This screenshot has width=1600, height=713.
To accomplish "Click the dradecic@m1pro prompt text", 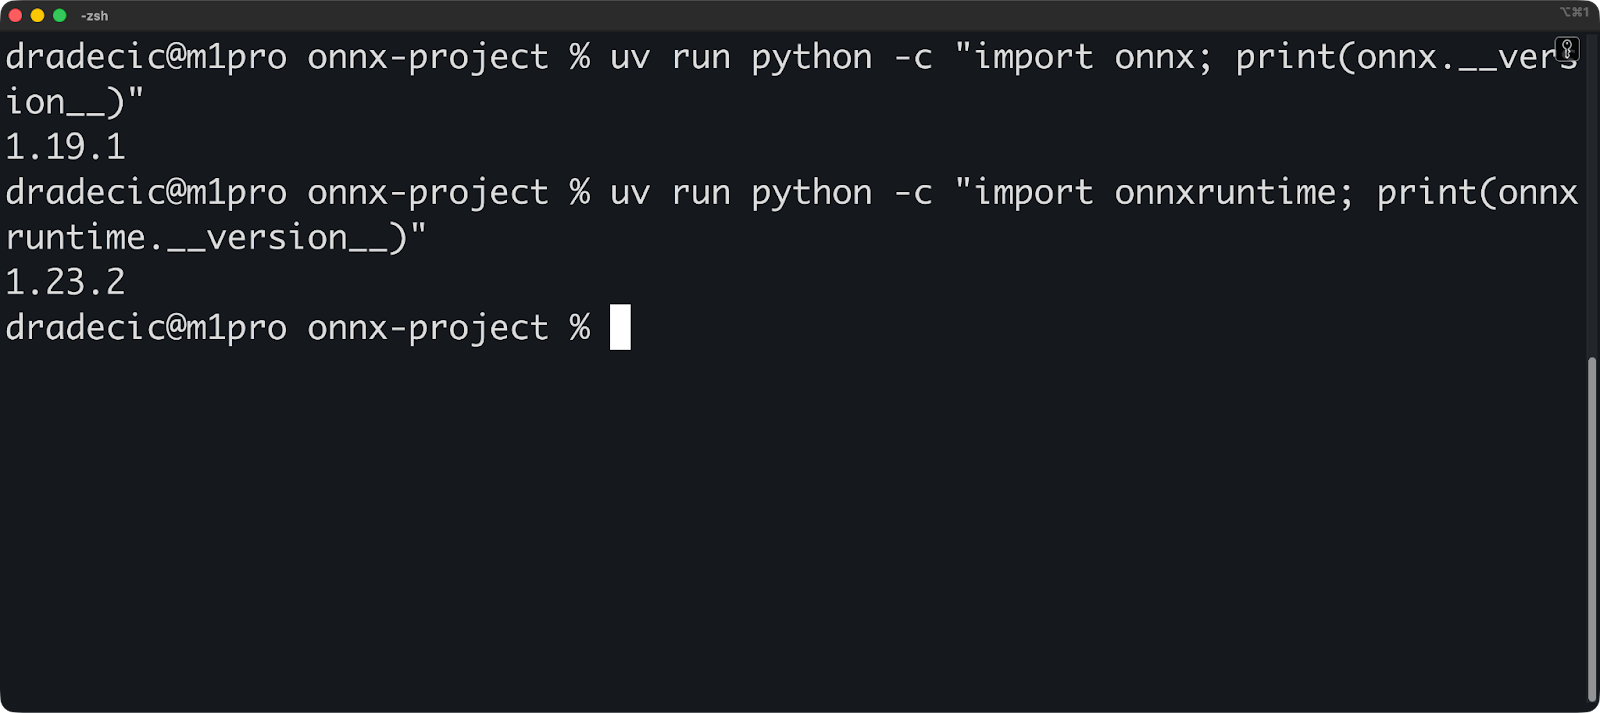I will [145, 327].
